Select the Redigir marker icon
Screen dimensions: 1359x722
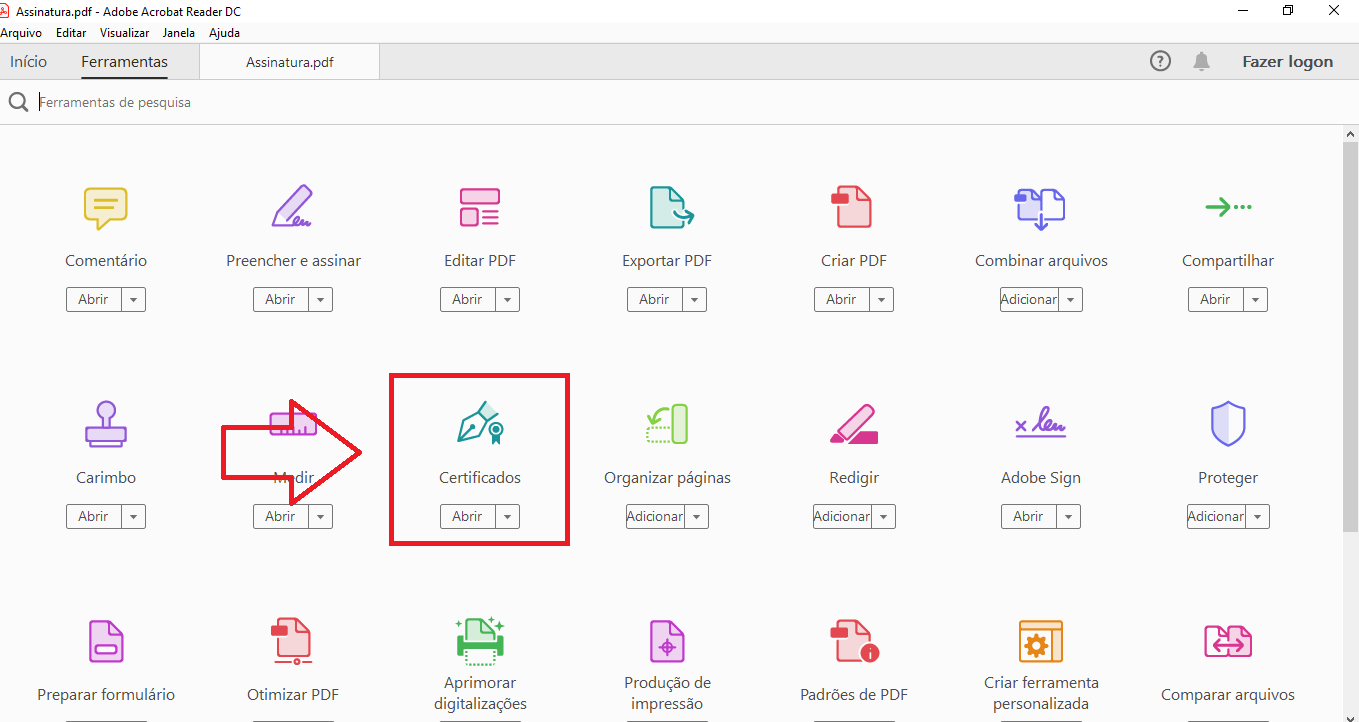pos(853,424)
